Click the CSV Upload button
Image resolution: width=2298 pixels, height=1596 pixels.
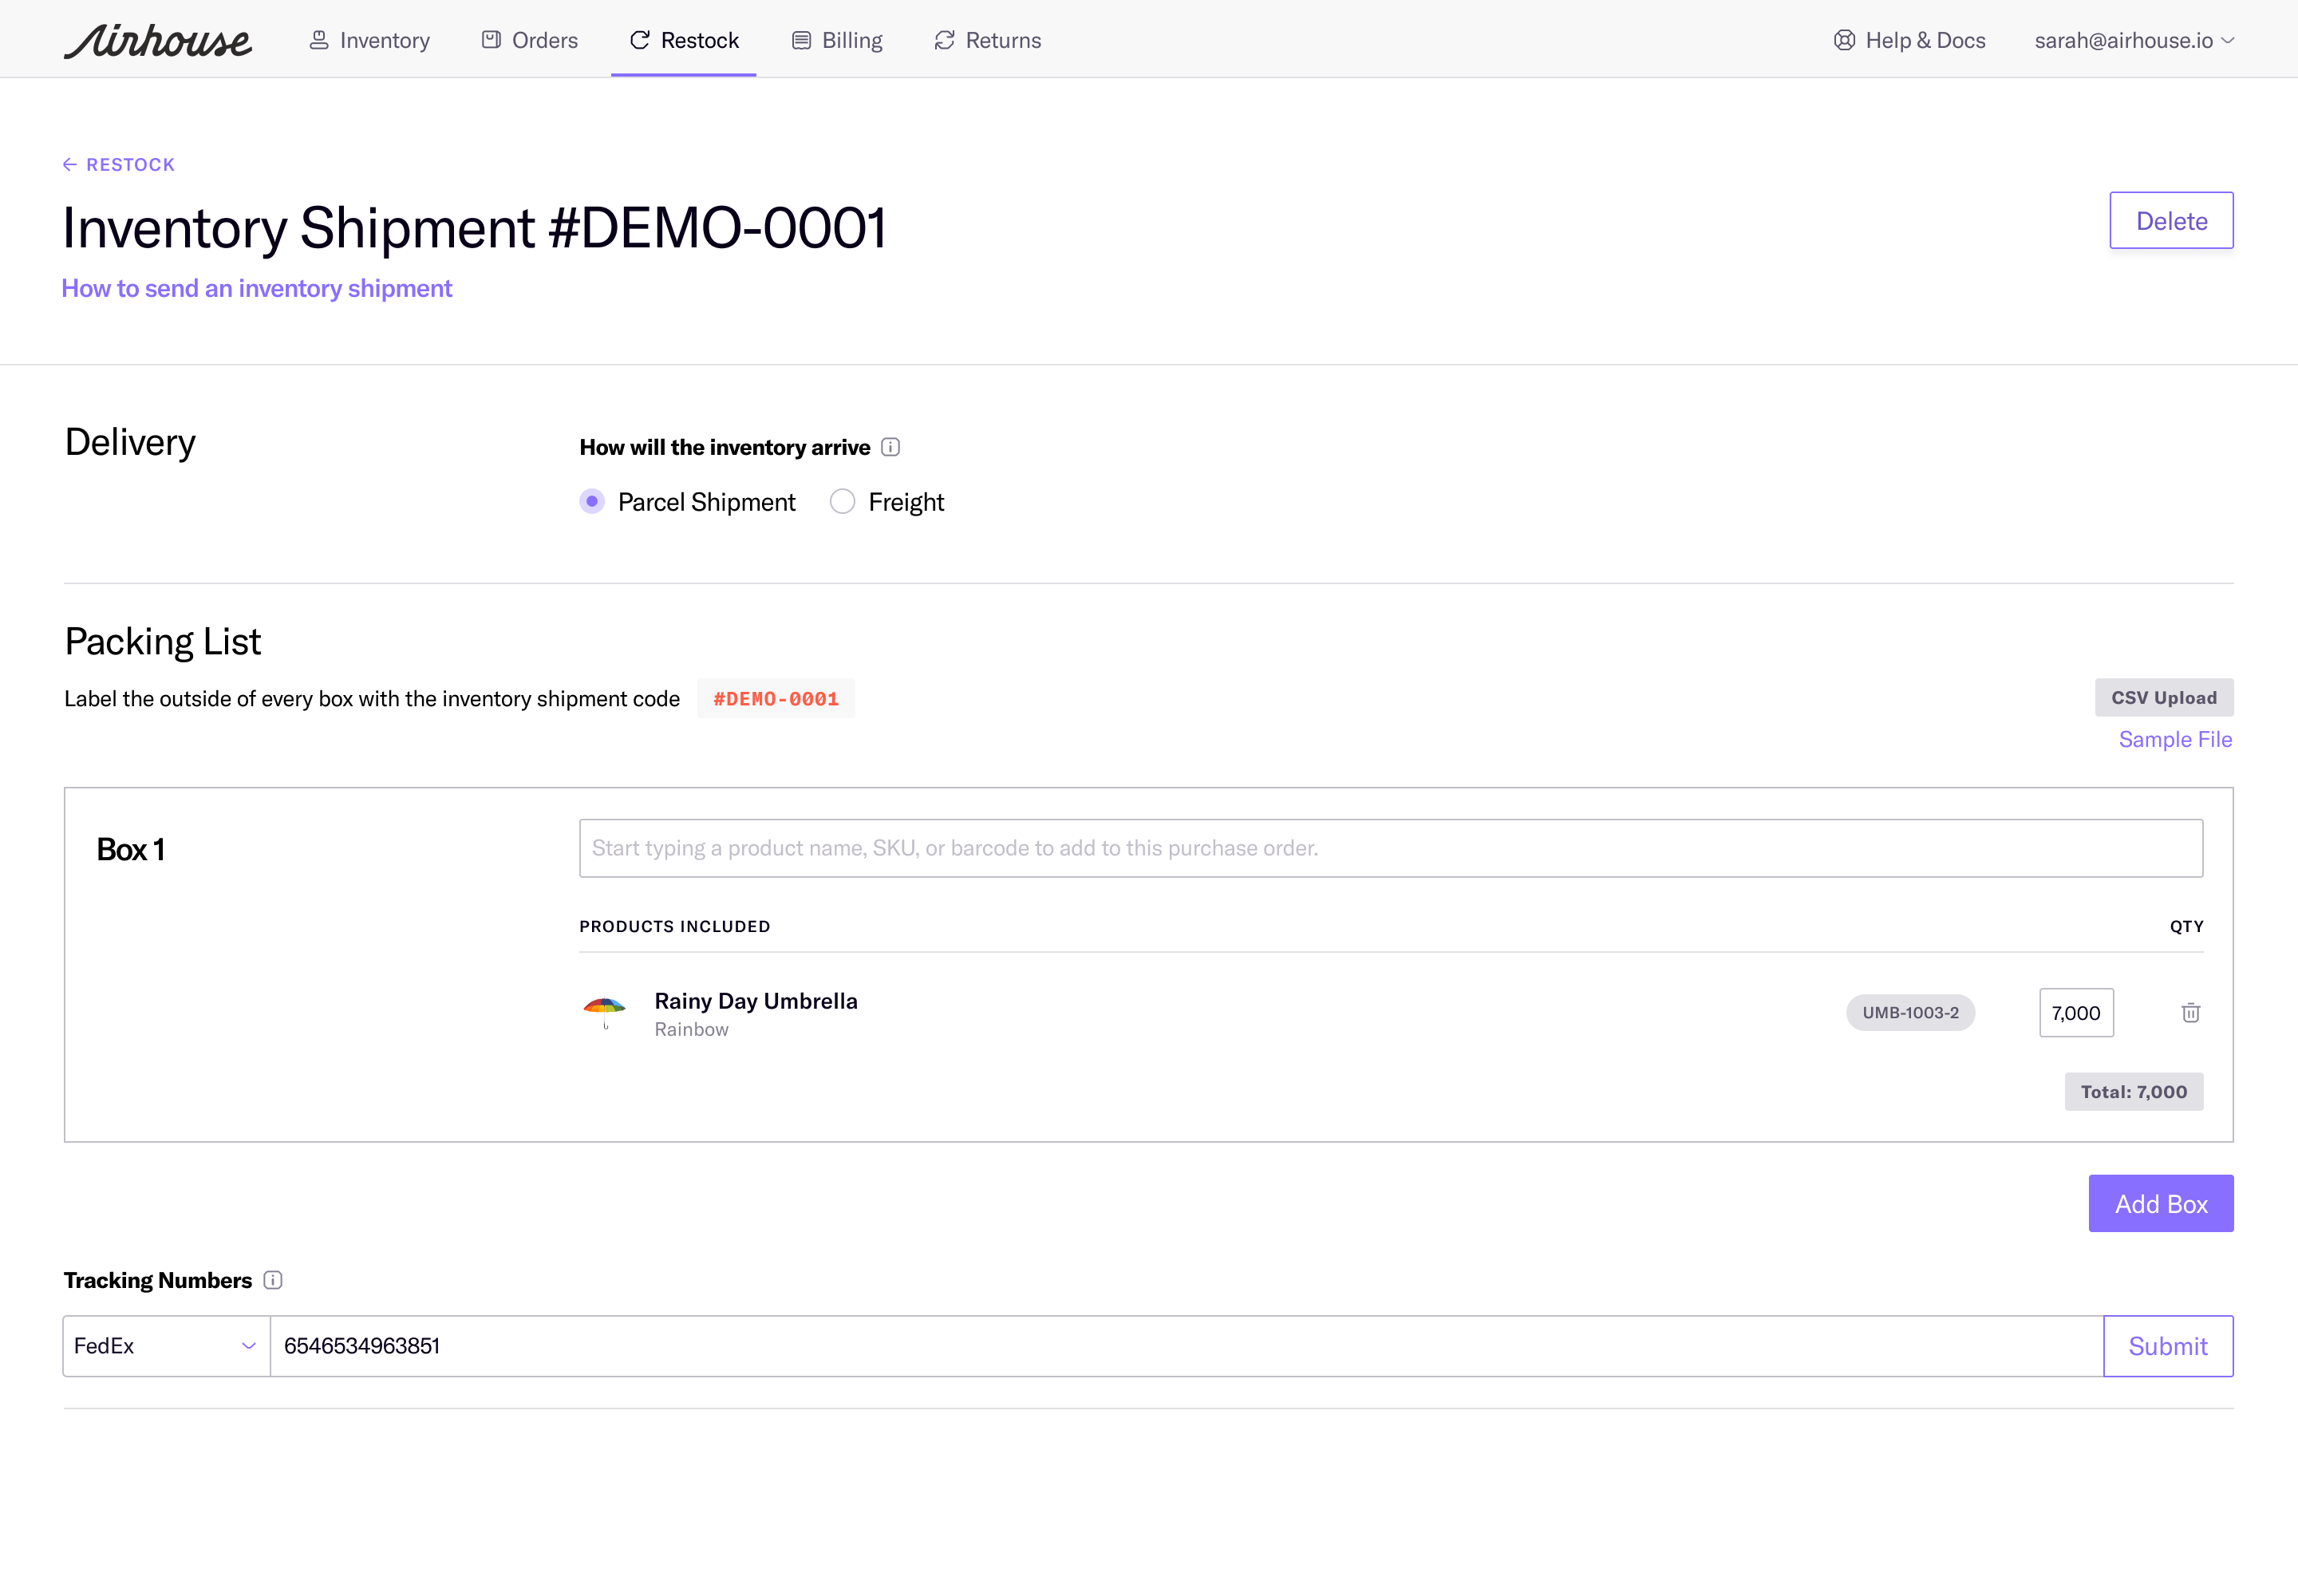[2163, 697]
